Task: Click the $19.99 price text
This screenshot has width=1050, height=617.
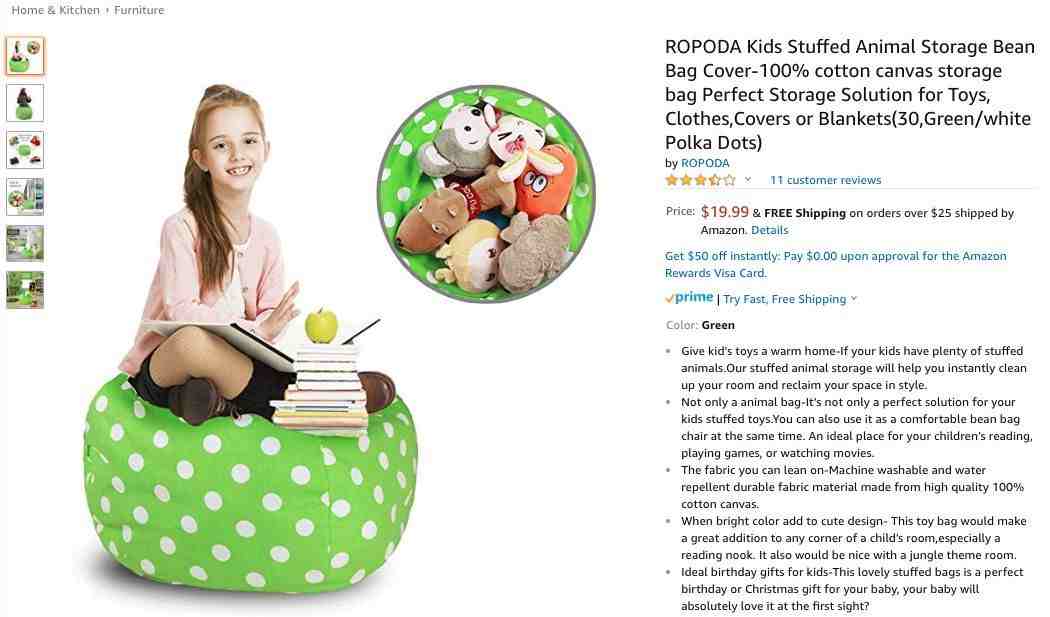Action: [x=725, y=212]
